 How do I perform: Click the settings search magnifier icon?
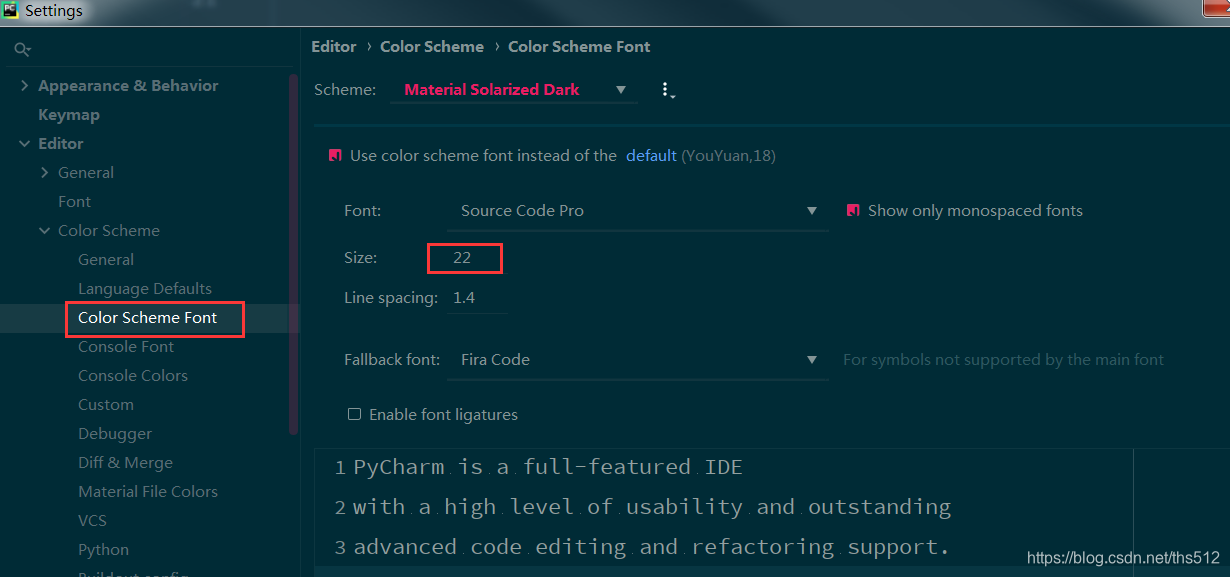pyautogui.click(x=22, y=49)
